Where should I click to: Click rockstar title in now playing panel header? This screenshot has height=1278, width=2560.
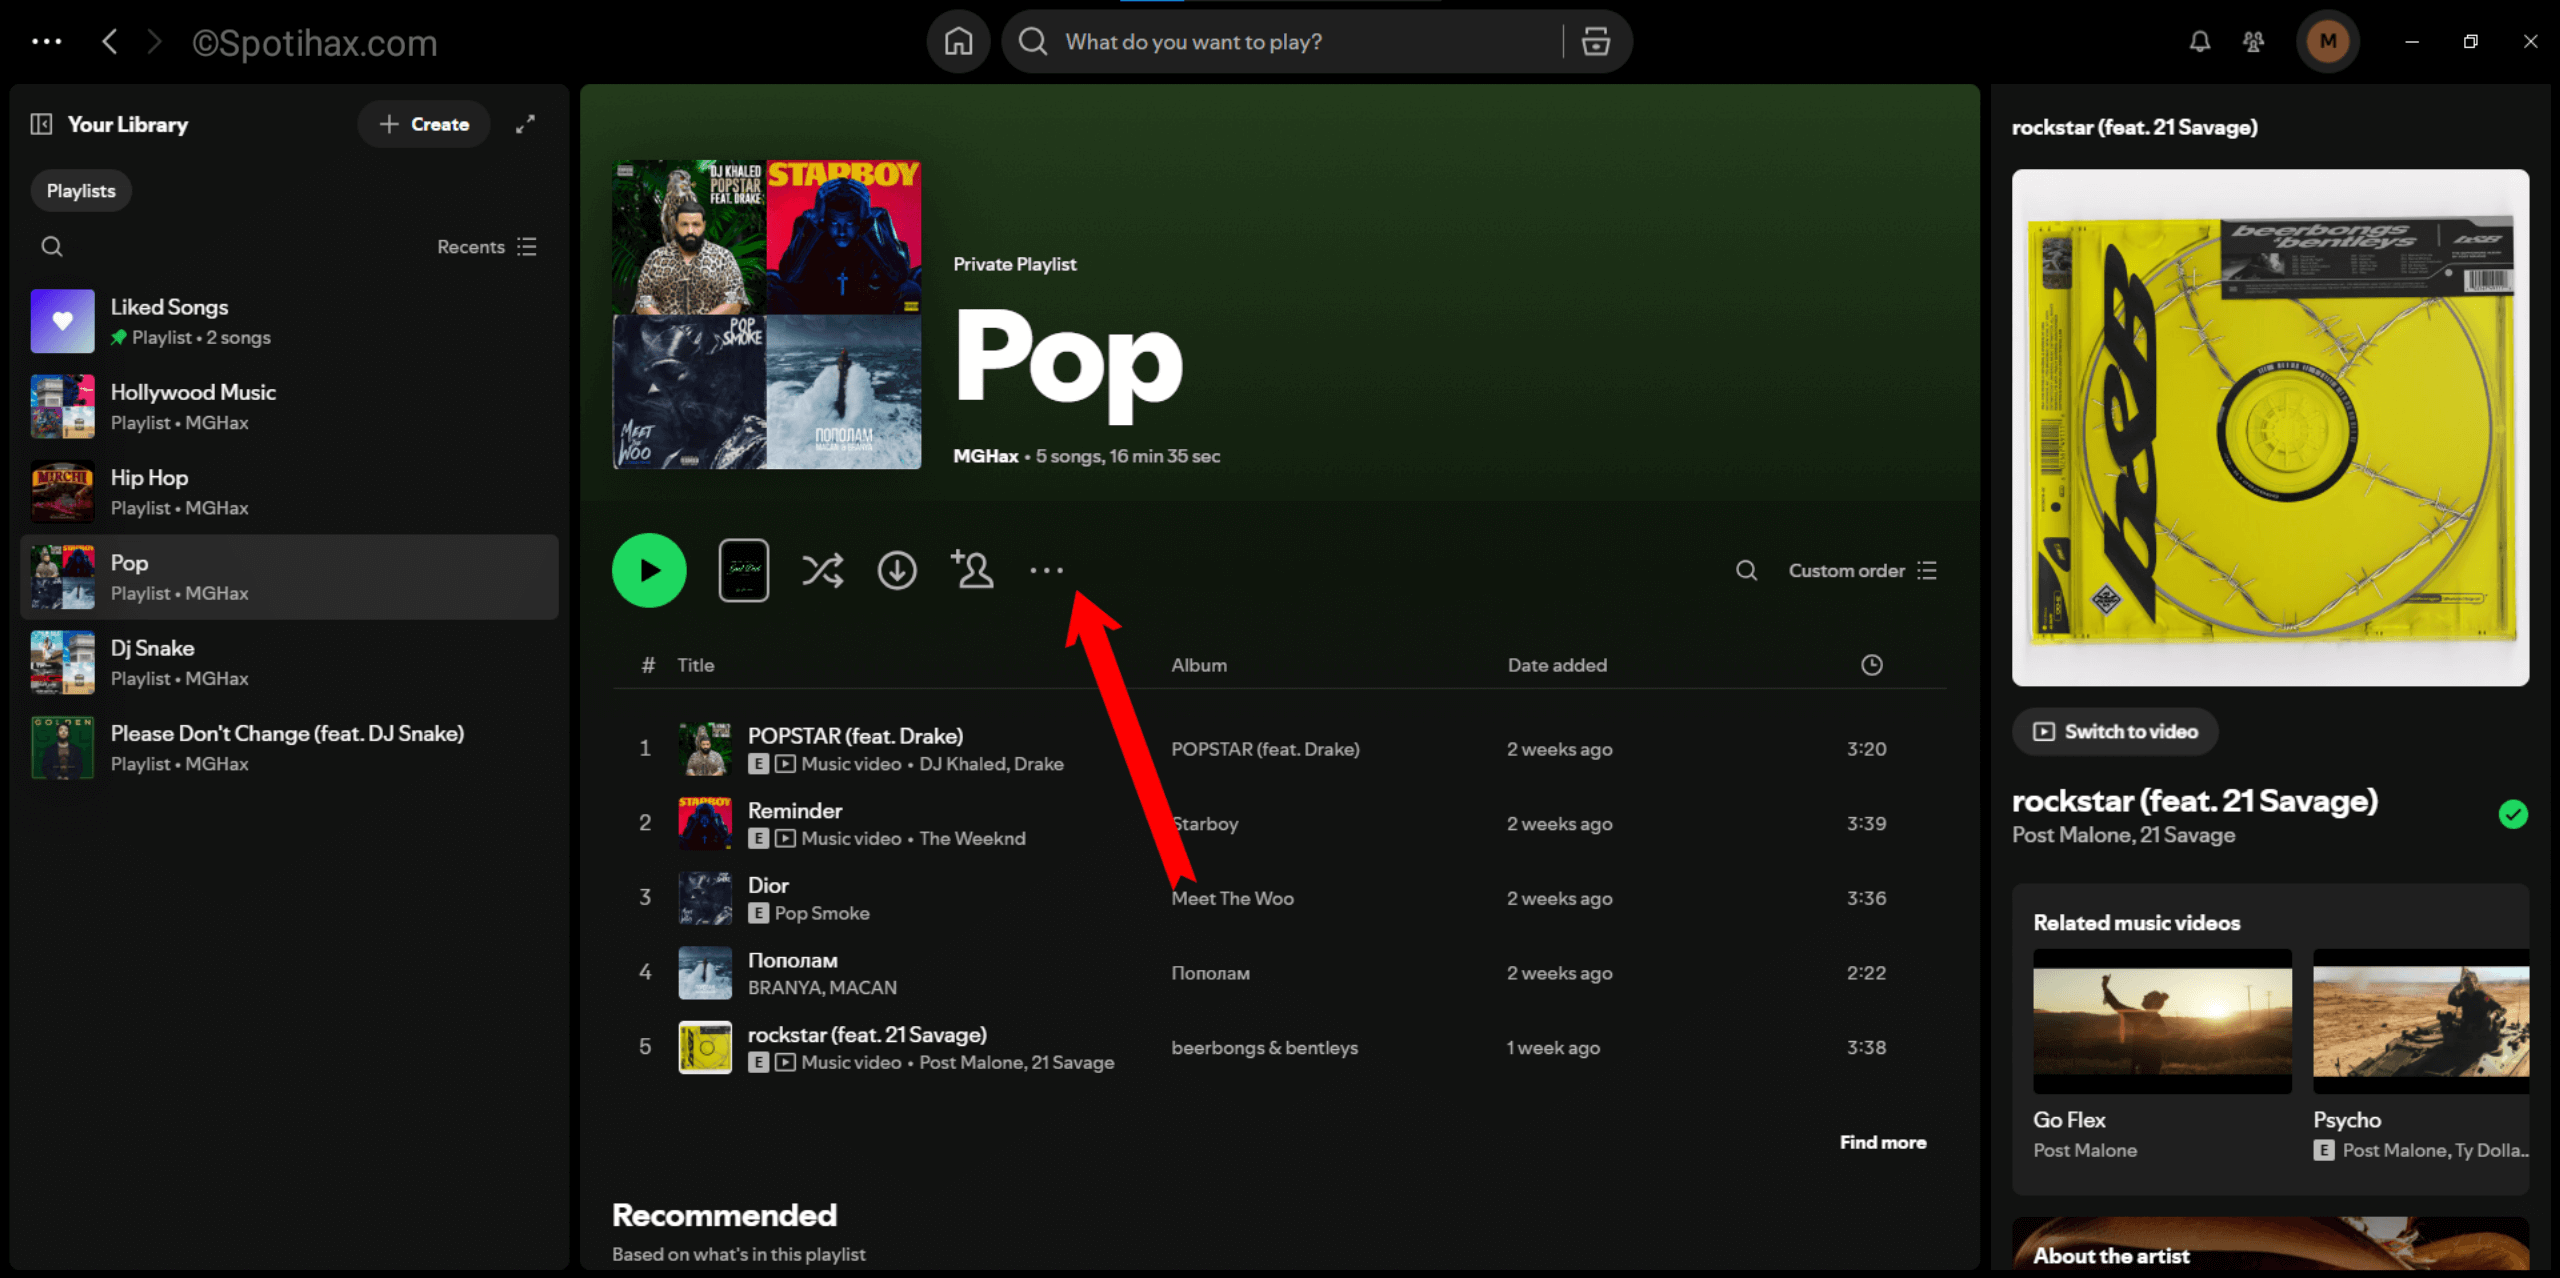coord(2134,127)
